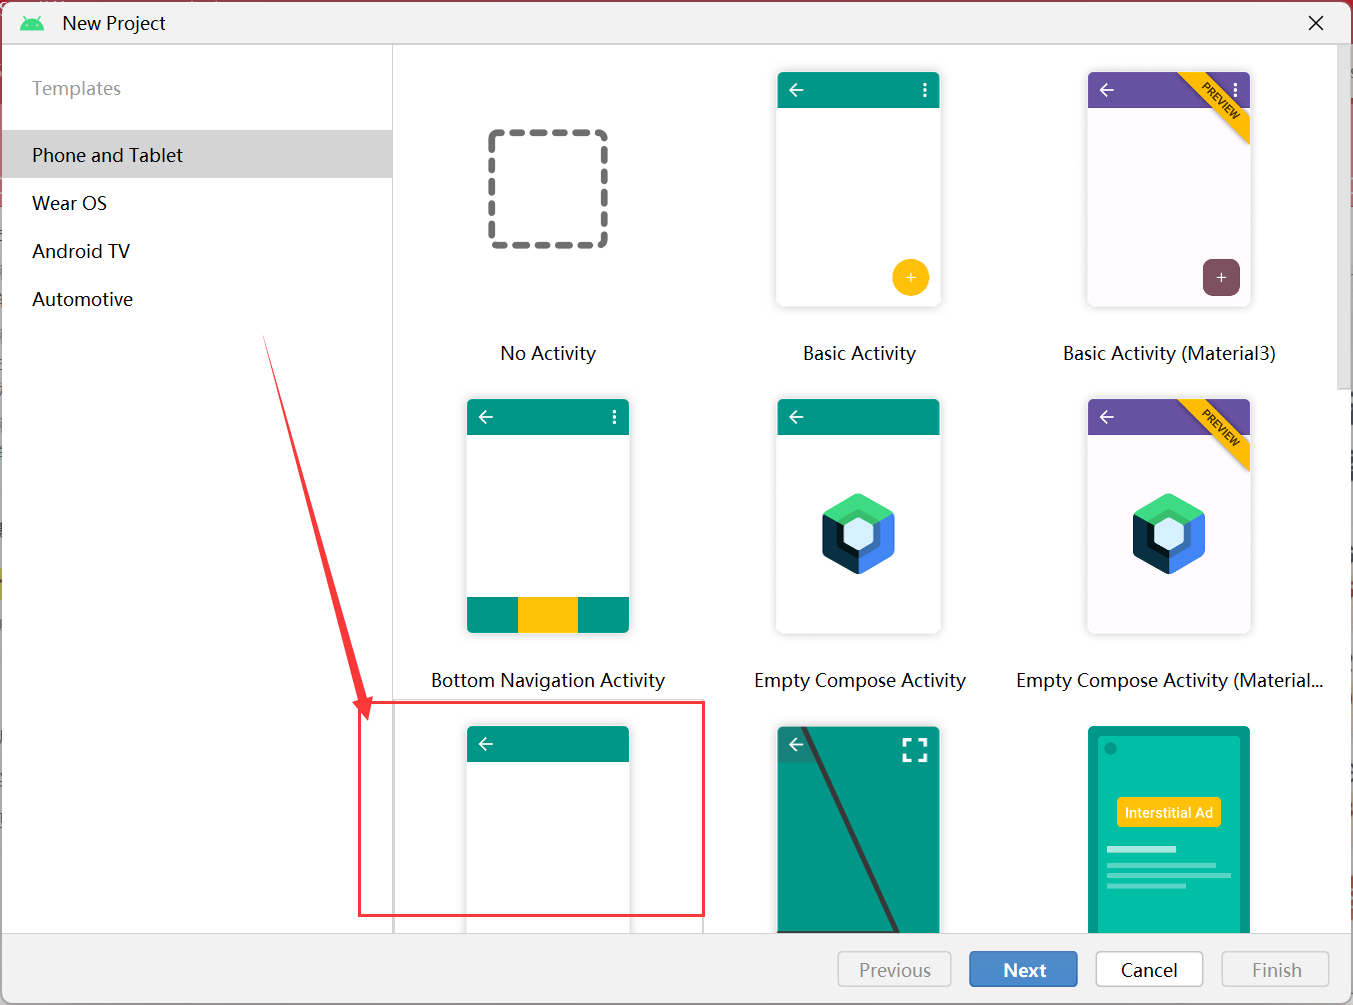Click the Cancel button
Viewport: 1353px width, 1005px height.
1149,969
